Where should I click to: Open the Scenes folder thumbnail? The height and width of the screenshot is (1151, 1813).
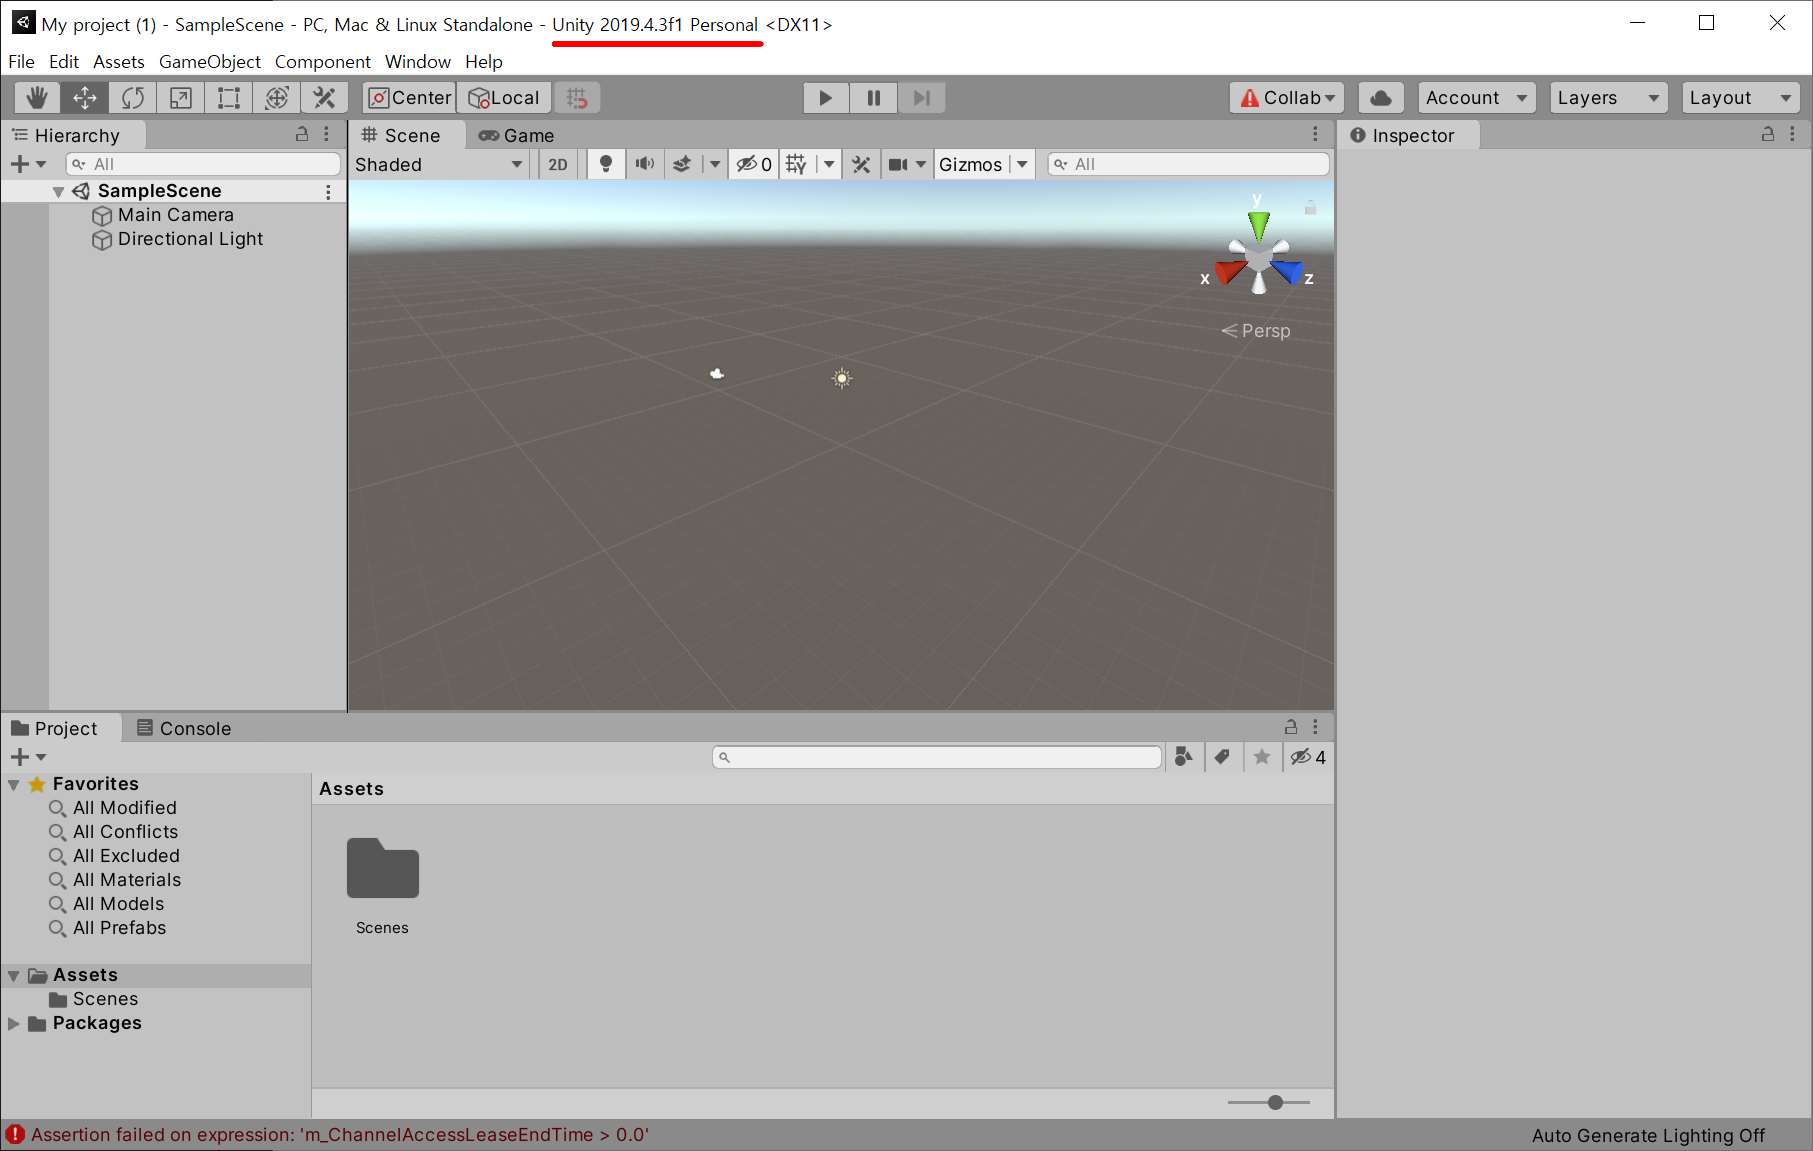click(382, 869)
